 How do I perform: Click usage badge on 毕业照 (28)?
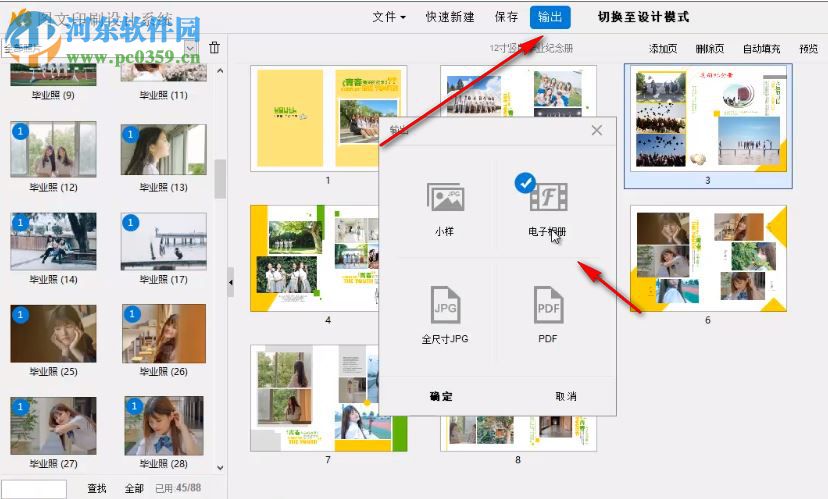coord(134,406)
